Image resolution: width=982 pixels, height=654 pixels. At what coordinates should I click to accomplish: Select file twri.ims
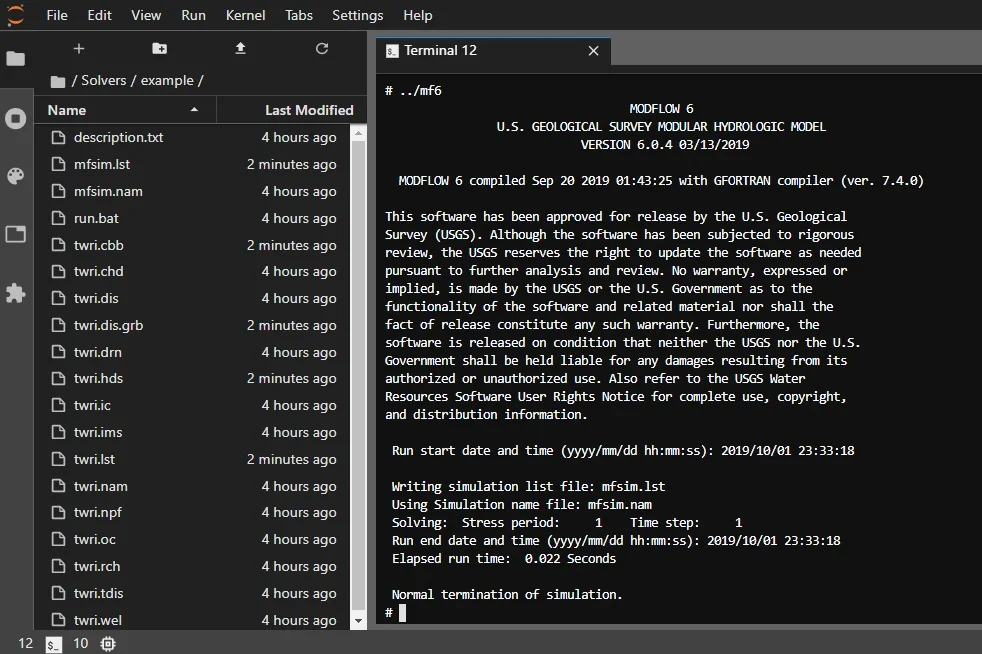pyautogui.click(x=192, y=432)
